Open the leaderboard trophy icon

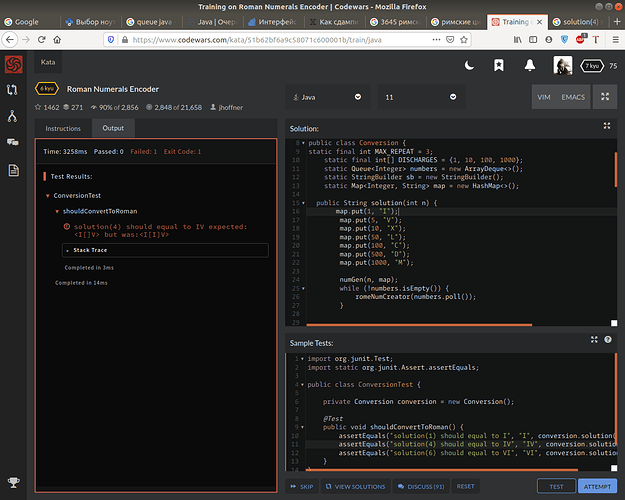click(x=14, y=482)
